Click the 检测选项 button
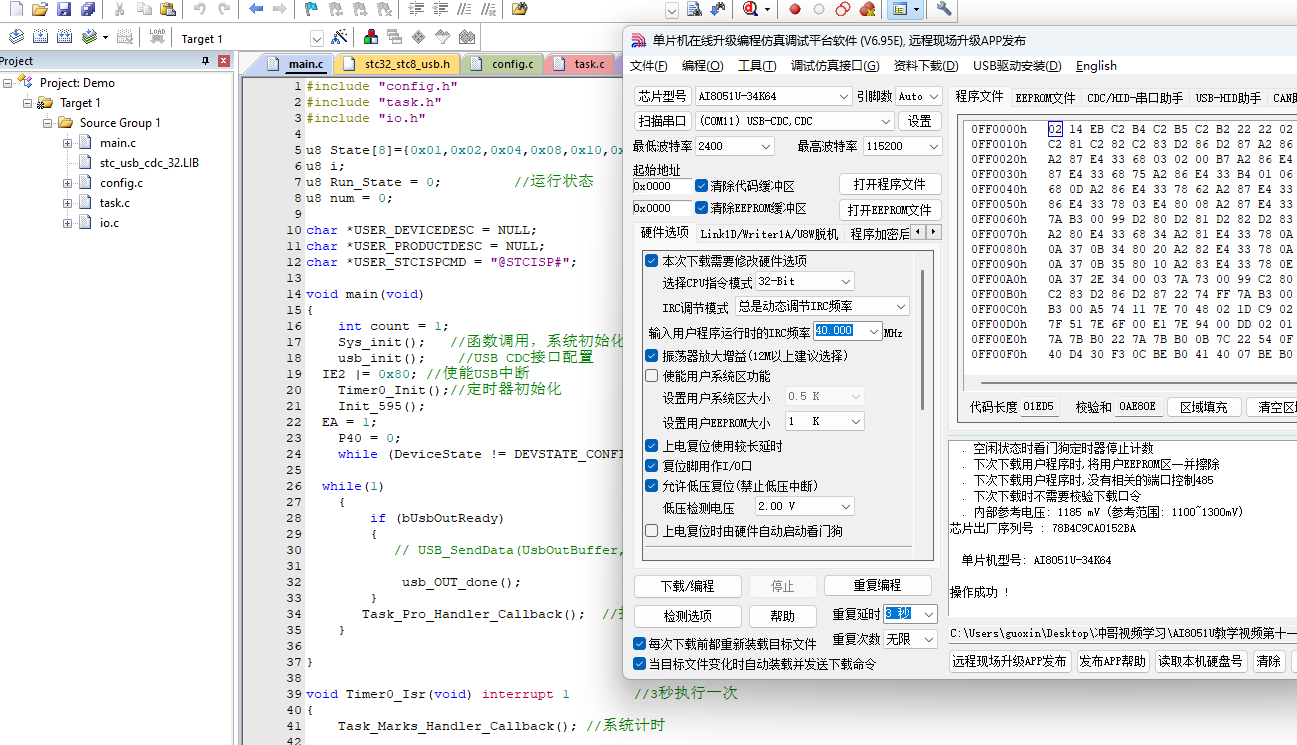The width and height of the screenshot is (1297, 745). tap(687, 616)
